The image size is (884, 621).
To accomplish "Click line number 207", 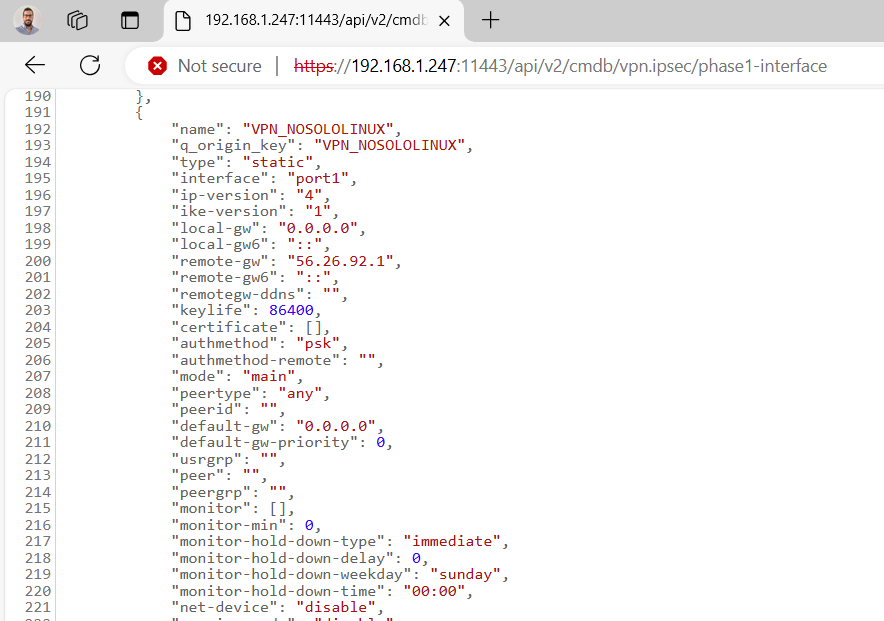I will point(37,376).
